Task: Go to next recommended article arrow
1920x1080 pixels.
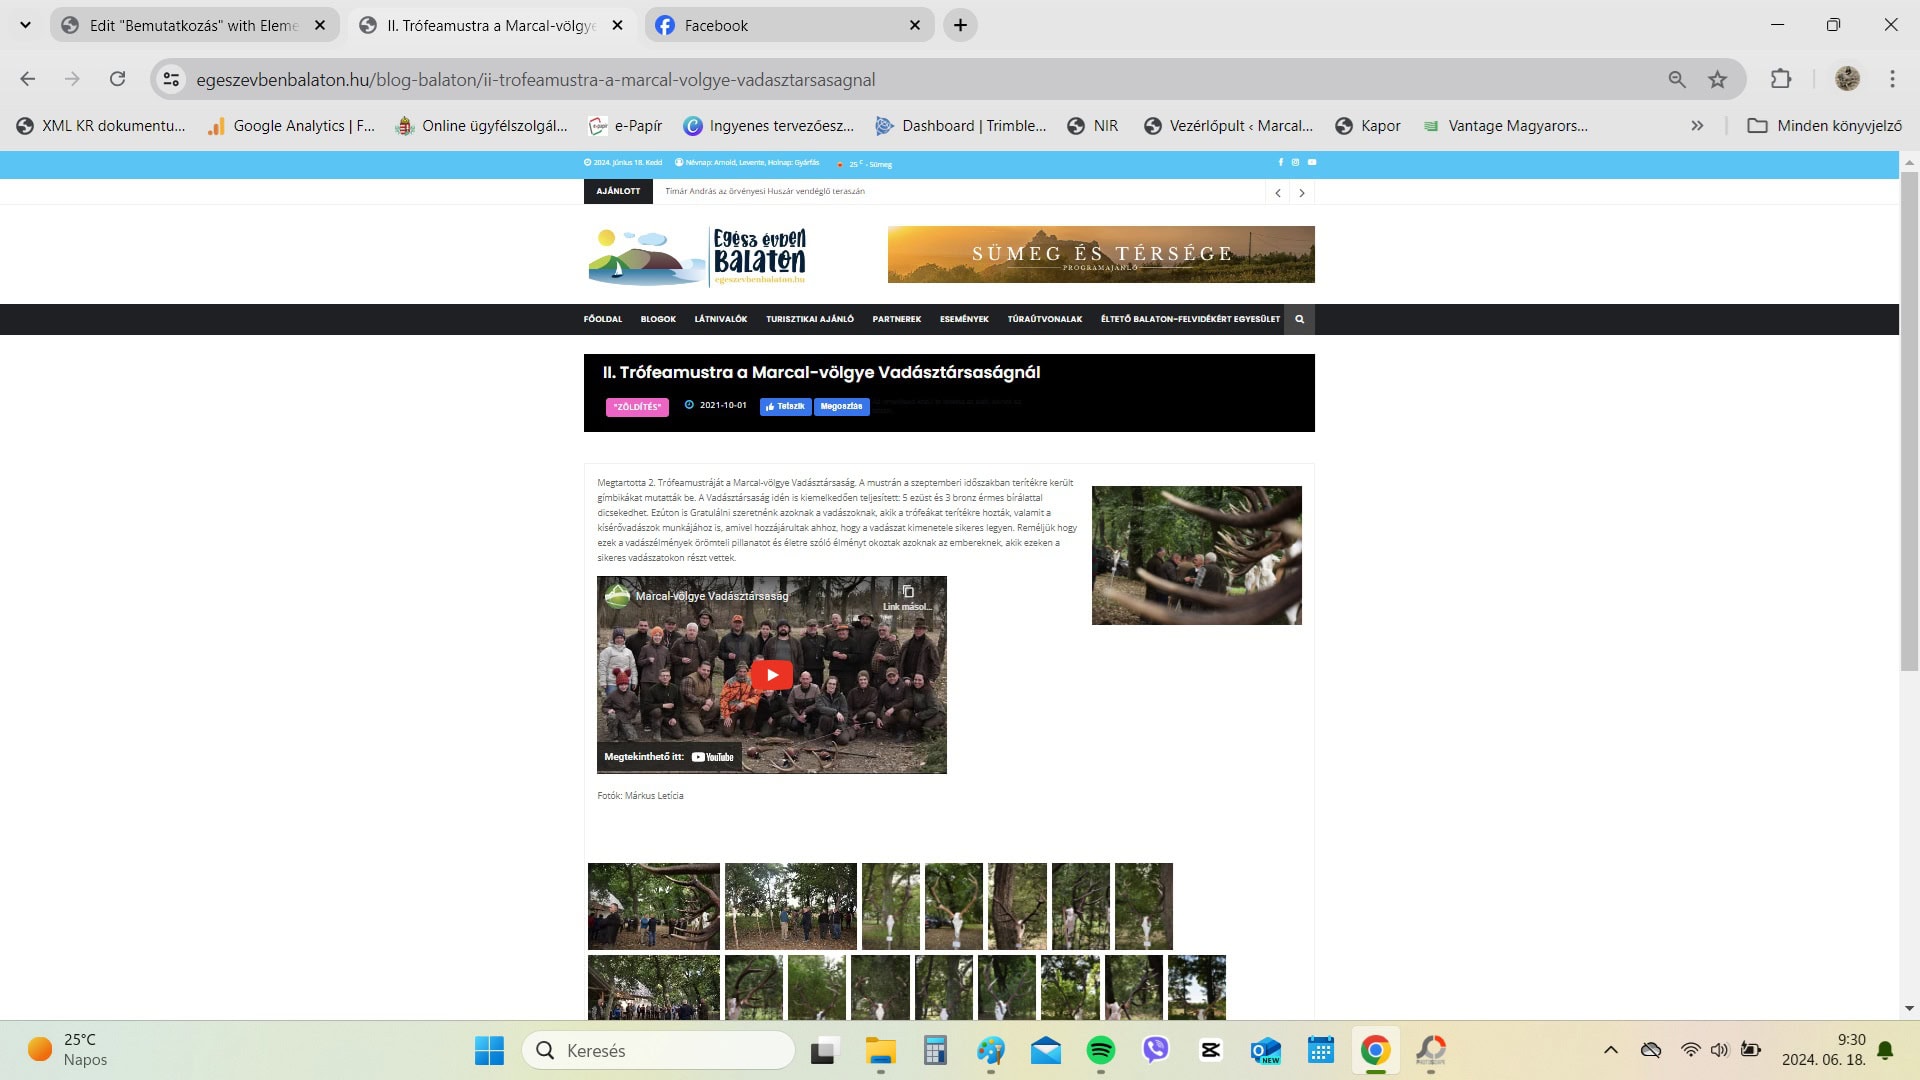Action: click(1301, 193)
